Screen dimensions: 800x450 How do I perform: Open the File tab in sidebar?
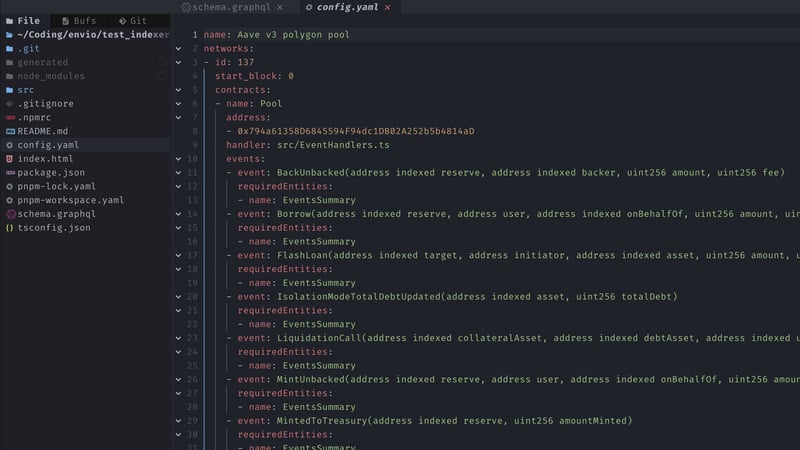coord(23,21)
